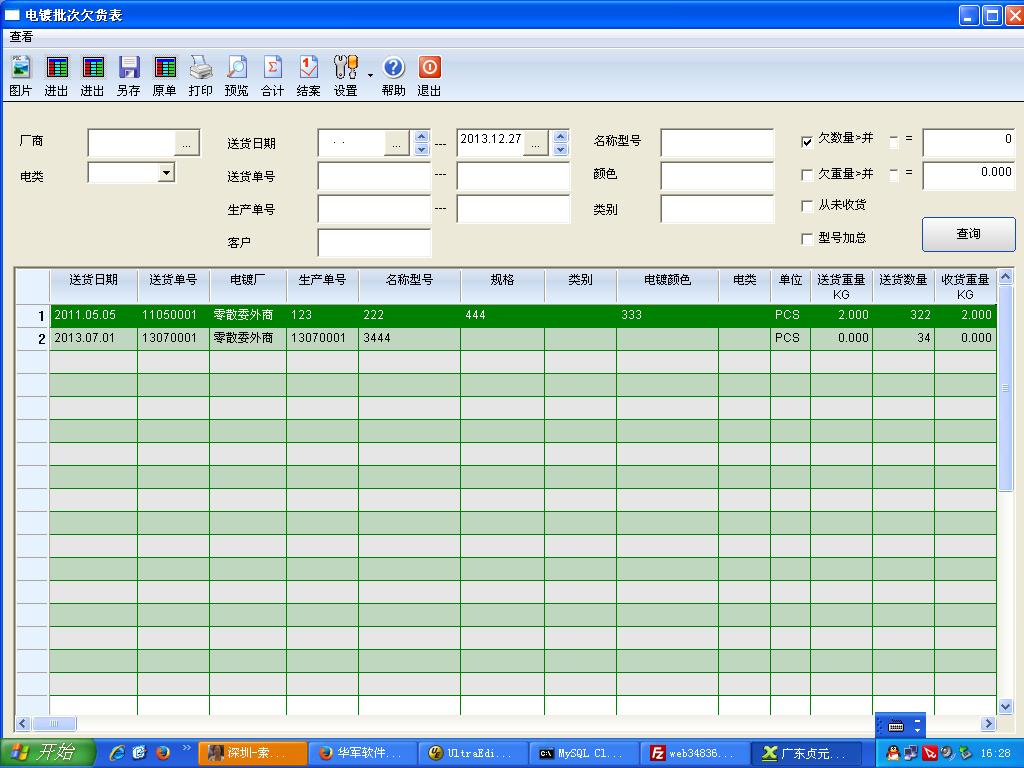Image resolution: width=1024 pixels, height=768 pixels.
Task: Focus the 名称型号 filter input
Action: 717,142
